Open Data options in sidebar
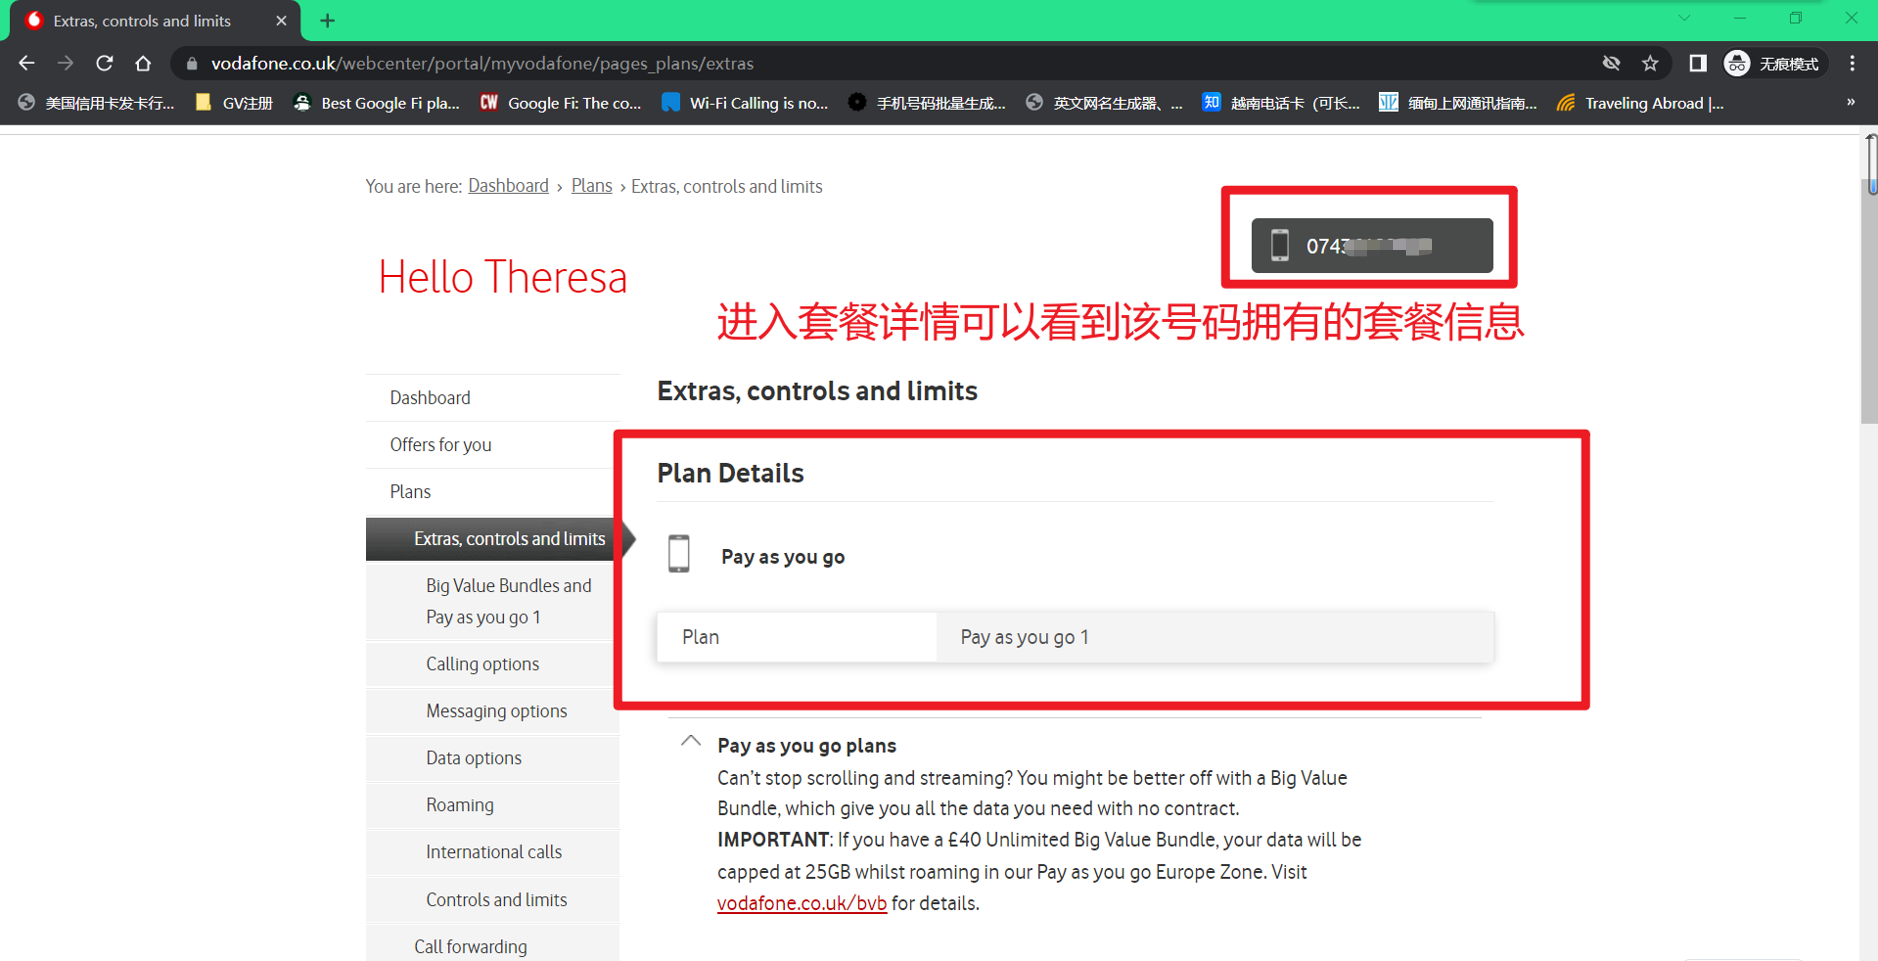 coord(473,758)
